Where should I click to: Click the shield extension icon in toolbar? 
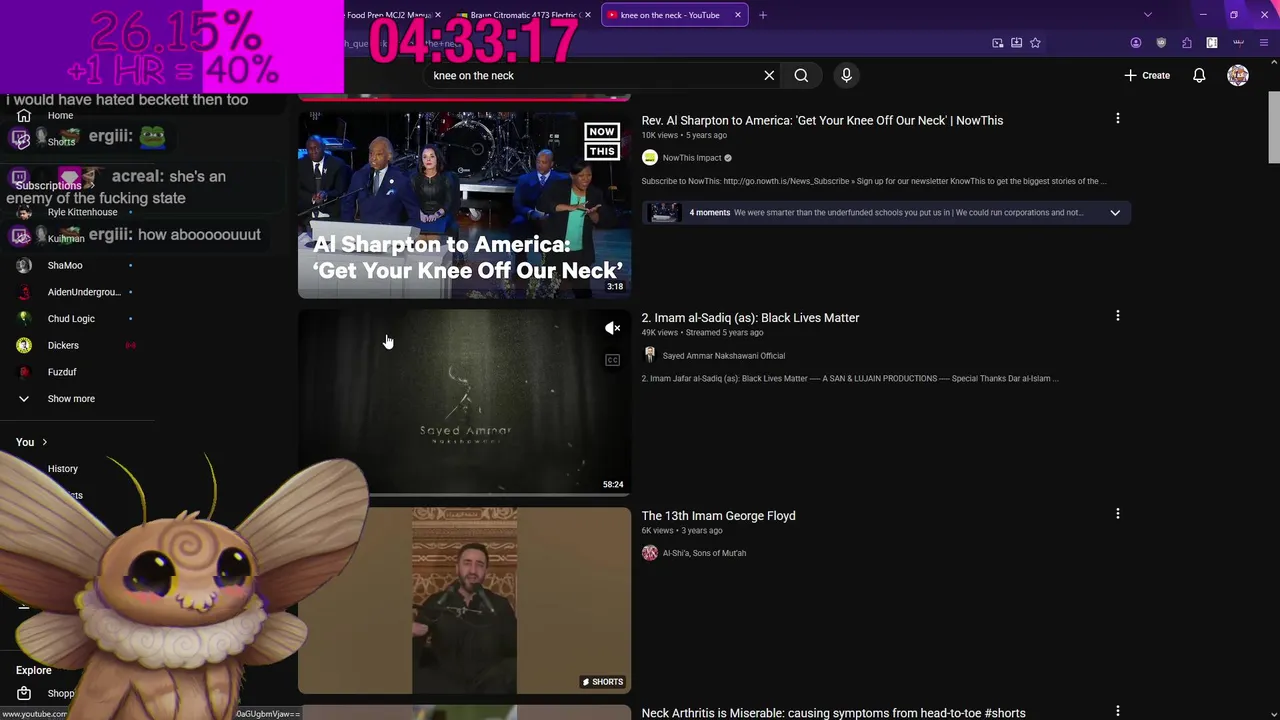(x=1161, y=43)
